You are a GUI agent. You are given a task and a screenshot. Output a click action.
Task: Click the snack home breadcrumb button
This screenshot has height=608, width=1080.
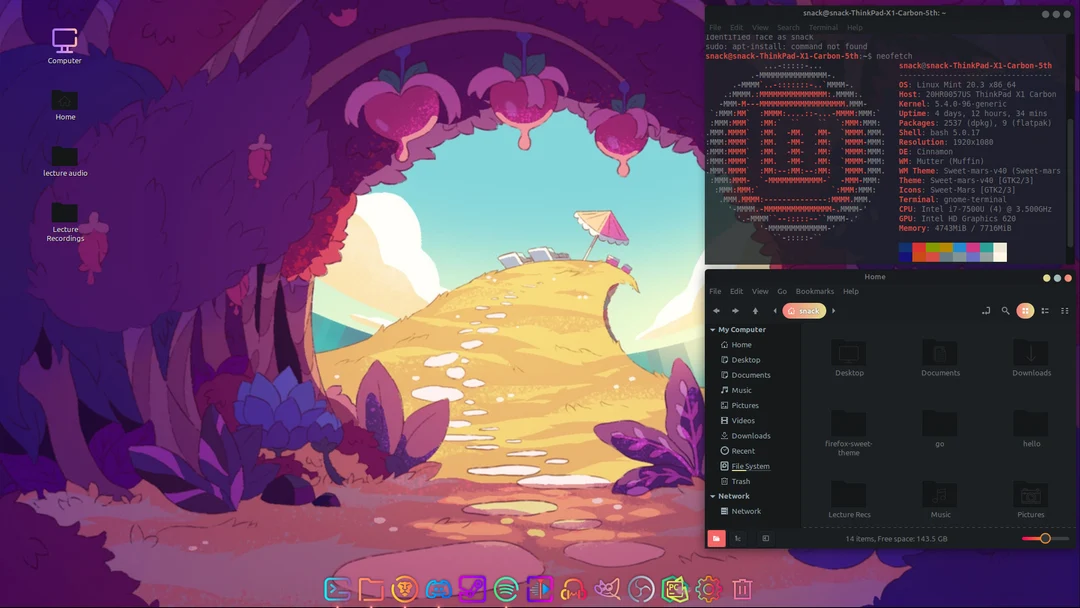click(803, 311)
